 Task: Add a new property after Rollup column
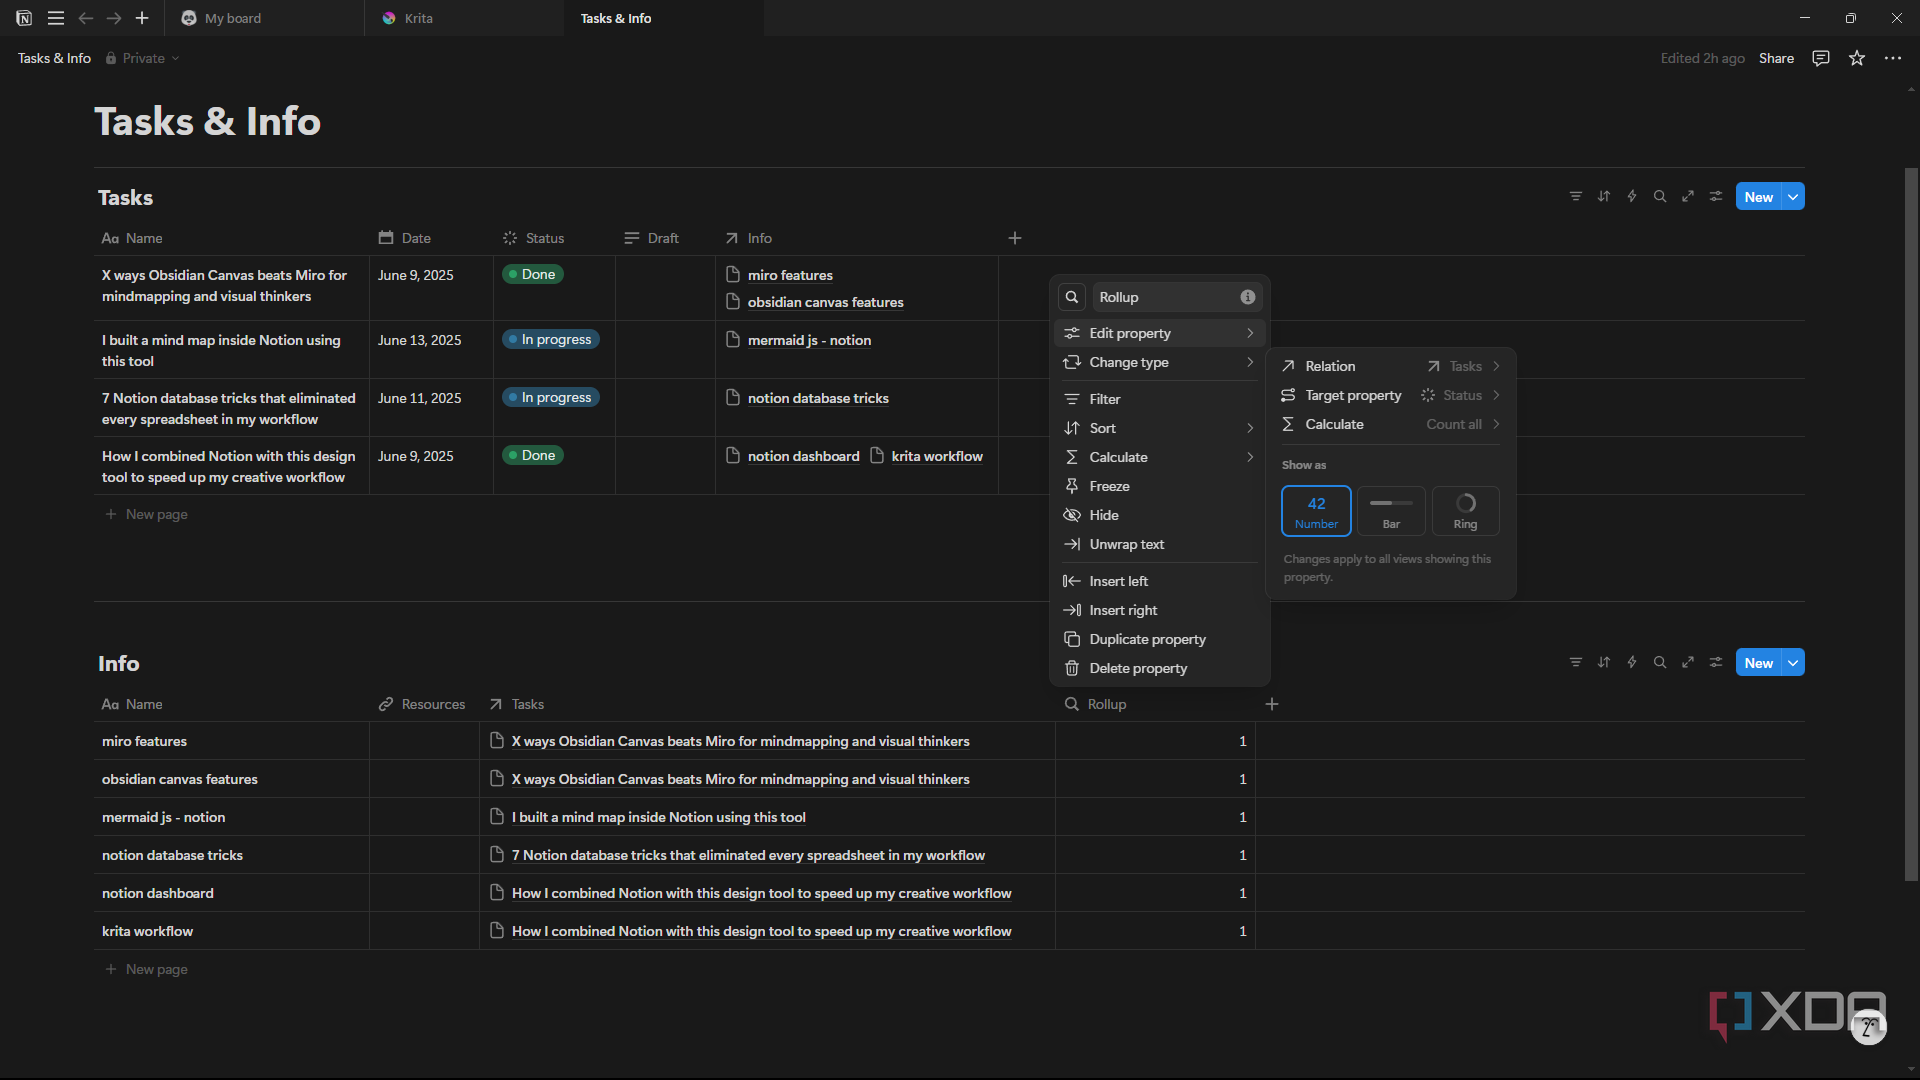pyautogui.click(x=1272, y=704)
